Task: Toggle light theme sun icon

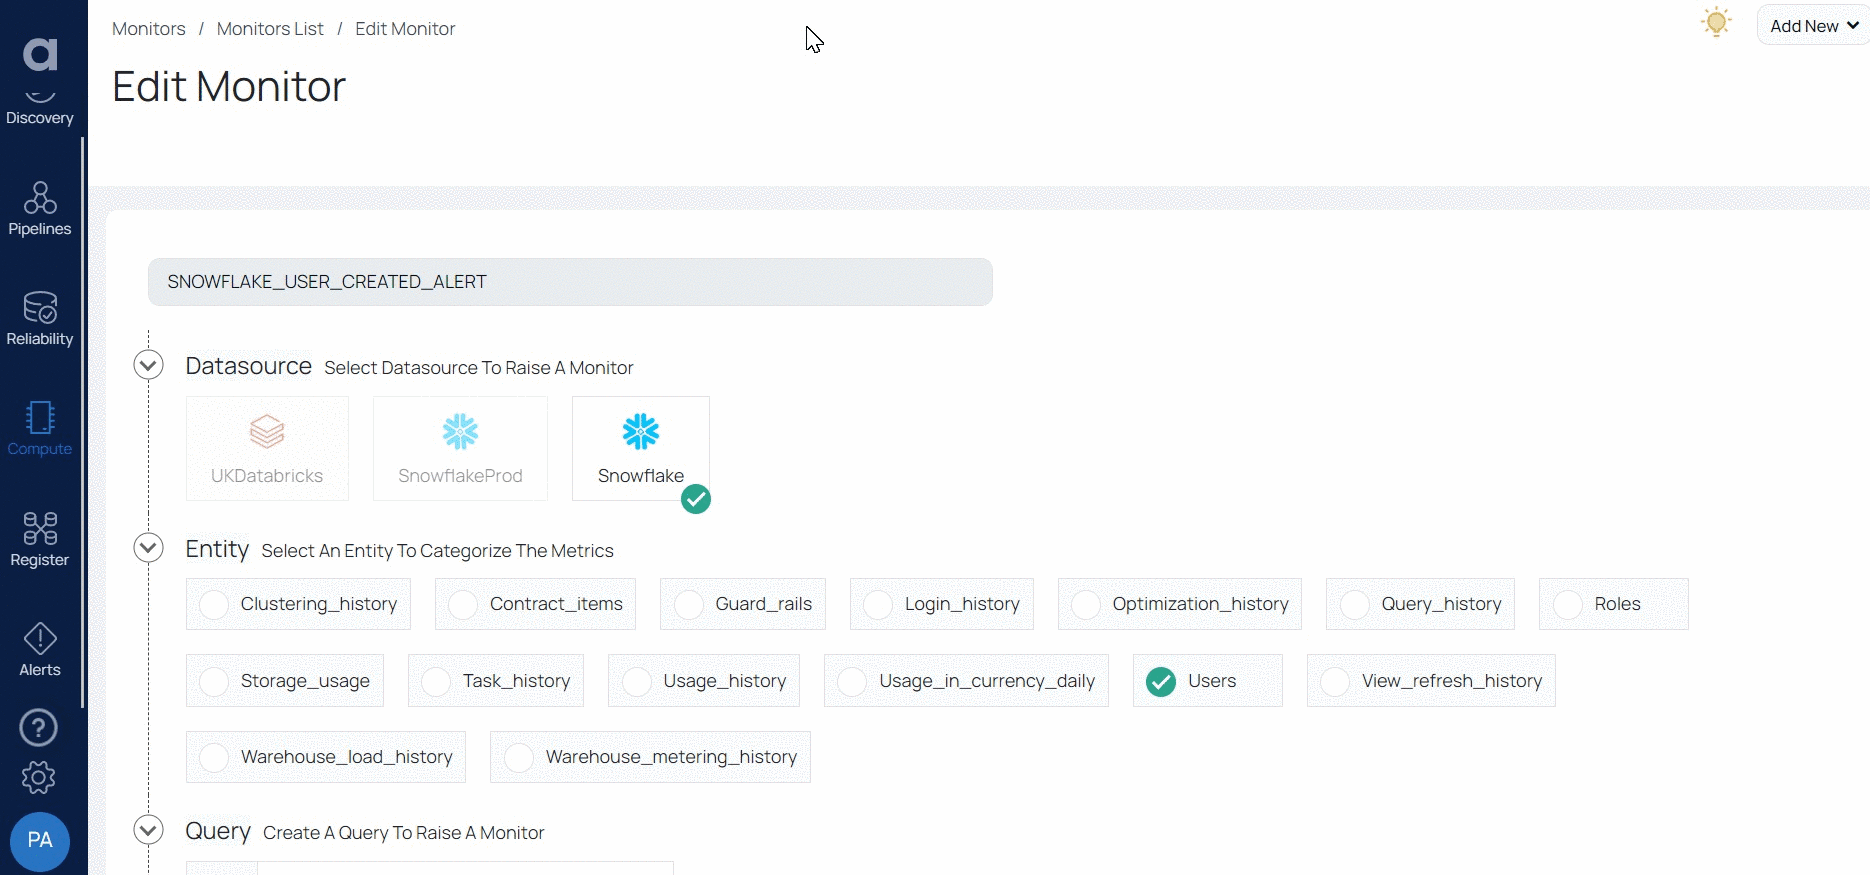Action: [x=1716, y=22]
